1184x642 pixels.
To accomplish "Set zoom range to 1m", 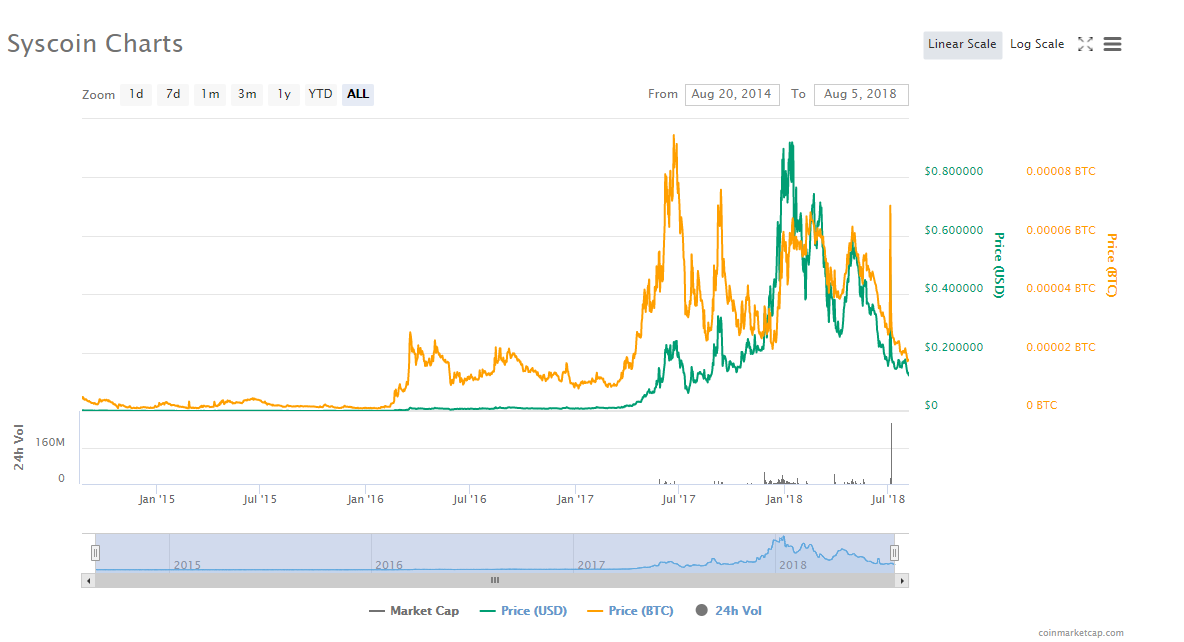I will pyautogui.click(x=210, y=94).
